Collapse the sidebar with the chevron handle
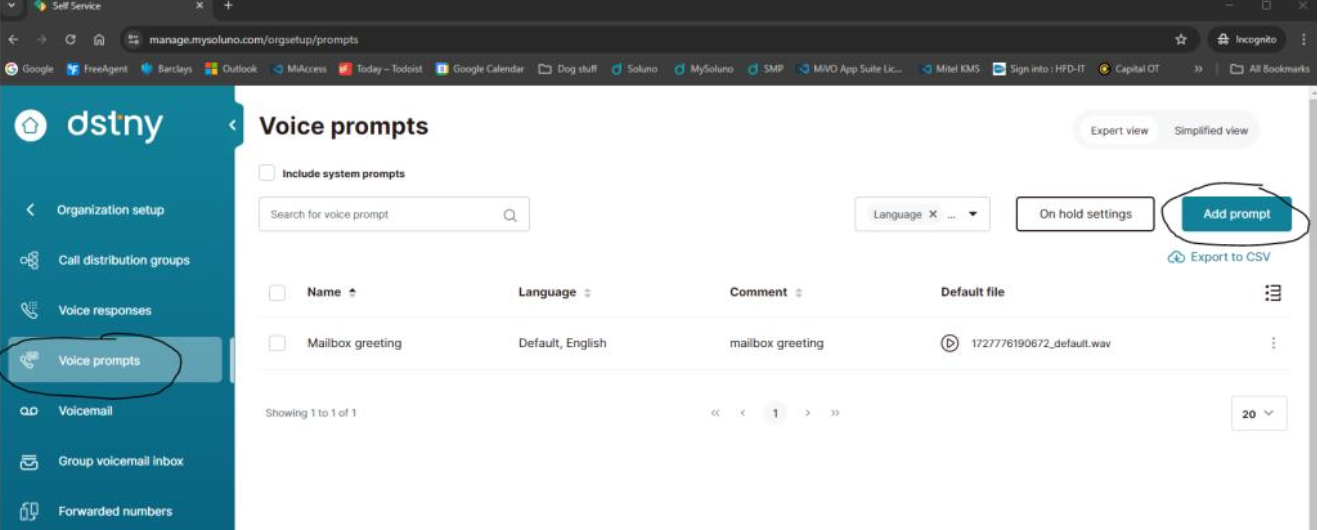The height and width of the screenshot is (530, 1318). [x=232, y=125]
